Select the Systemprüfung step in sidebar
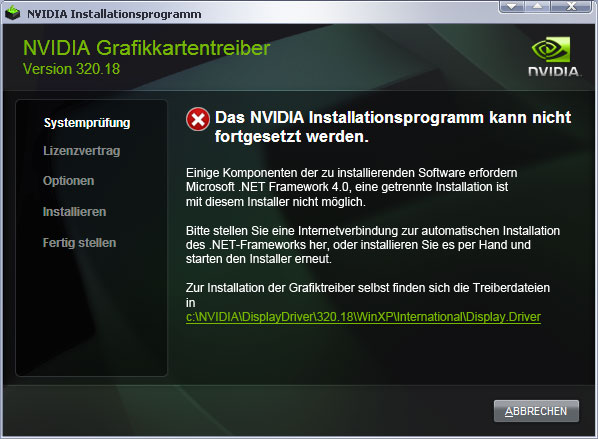 tap(87, 123)
